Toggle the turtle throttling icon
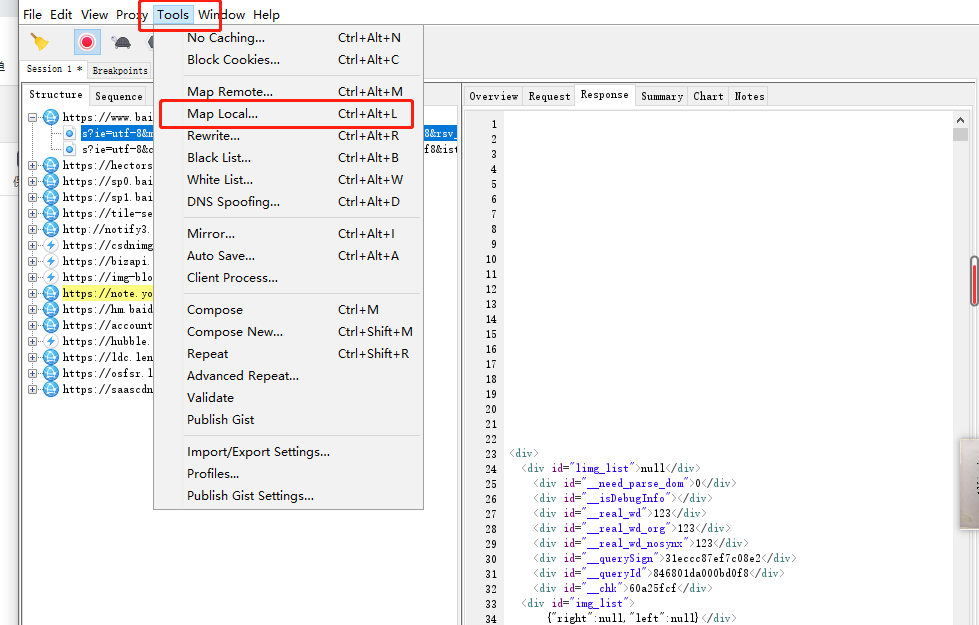979x625 pixels. pos(121,42)
